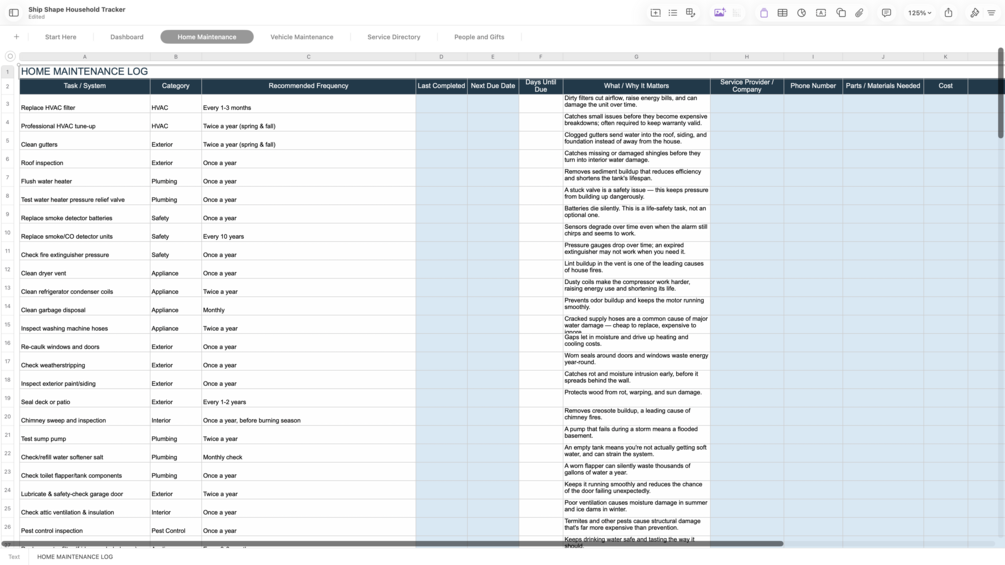
Task: Open the Format paintbrush panel
Action: click(x=974, y=13)
